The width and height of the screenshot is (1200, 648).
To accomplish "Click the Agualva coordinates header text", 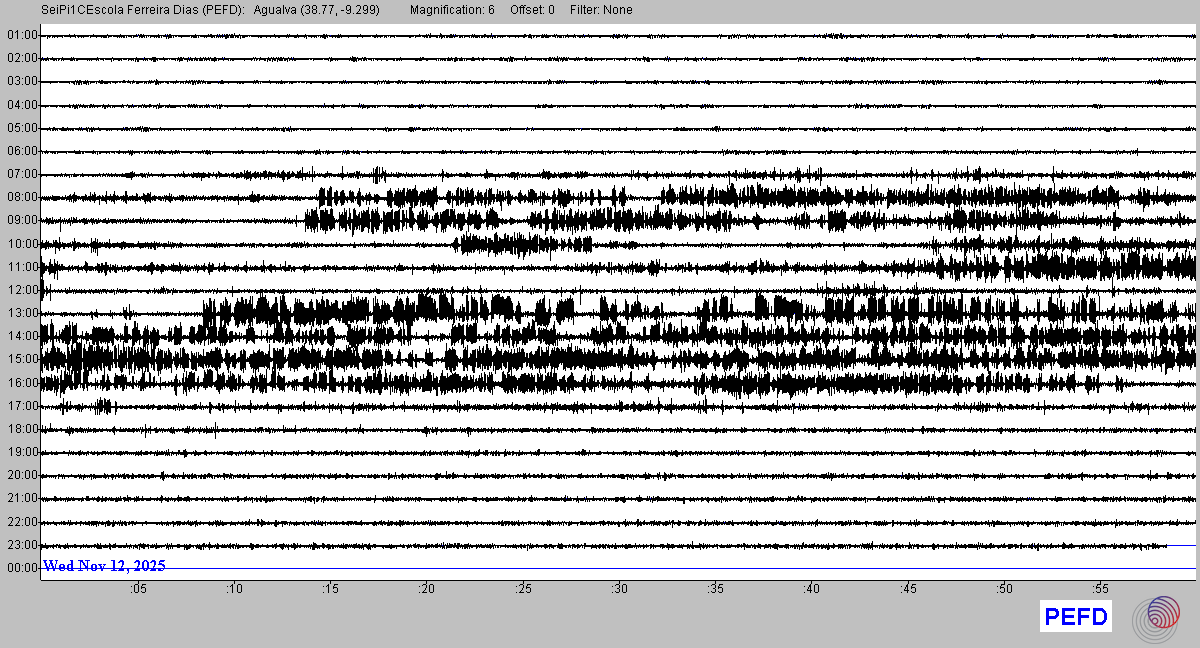I will pyautogui.click(x=316, y=10).
